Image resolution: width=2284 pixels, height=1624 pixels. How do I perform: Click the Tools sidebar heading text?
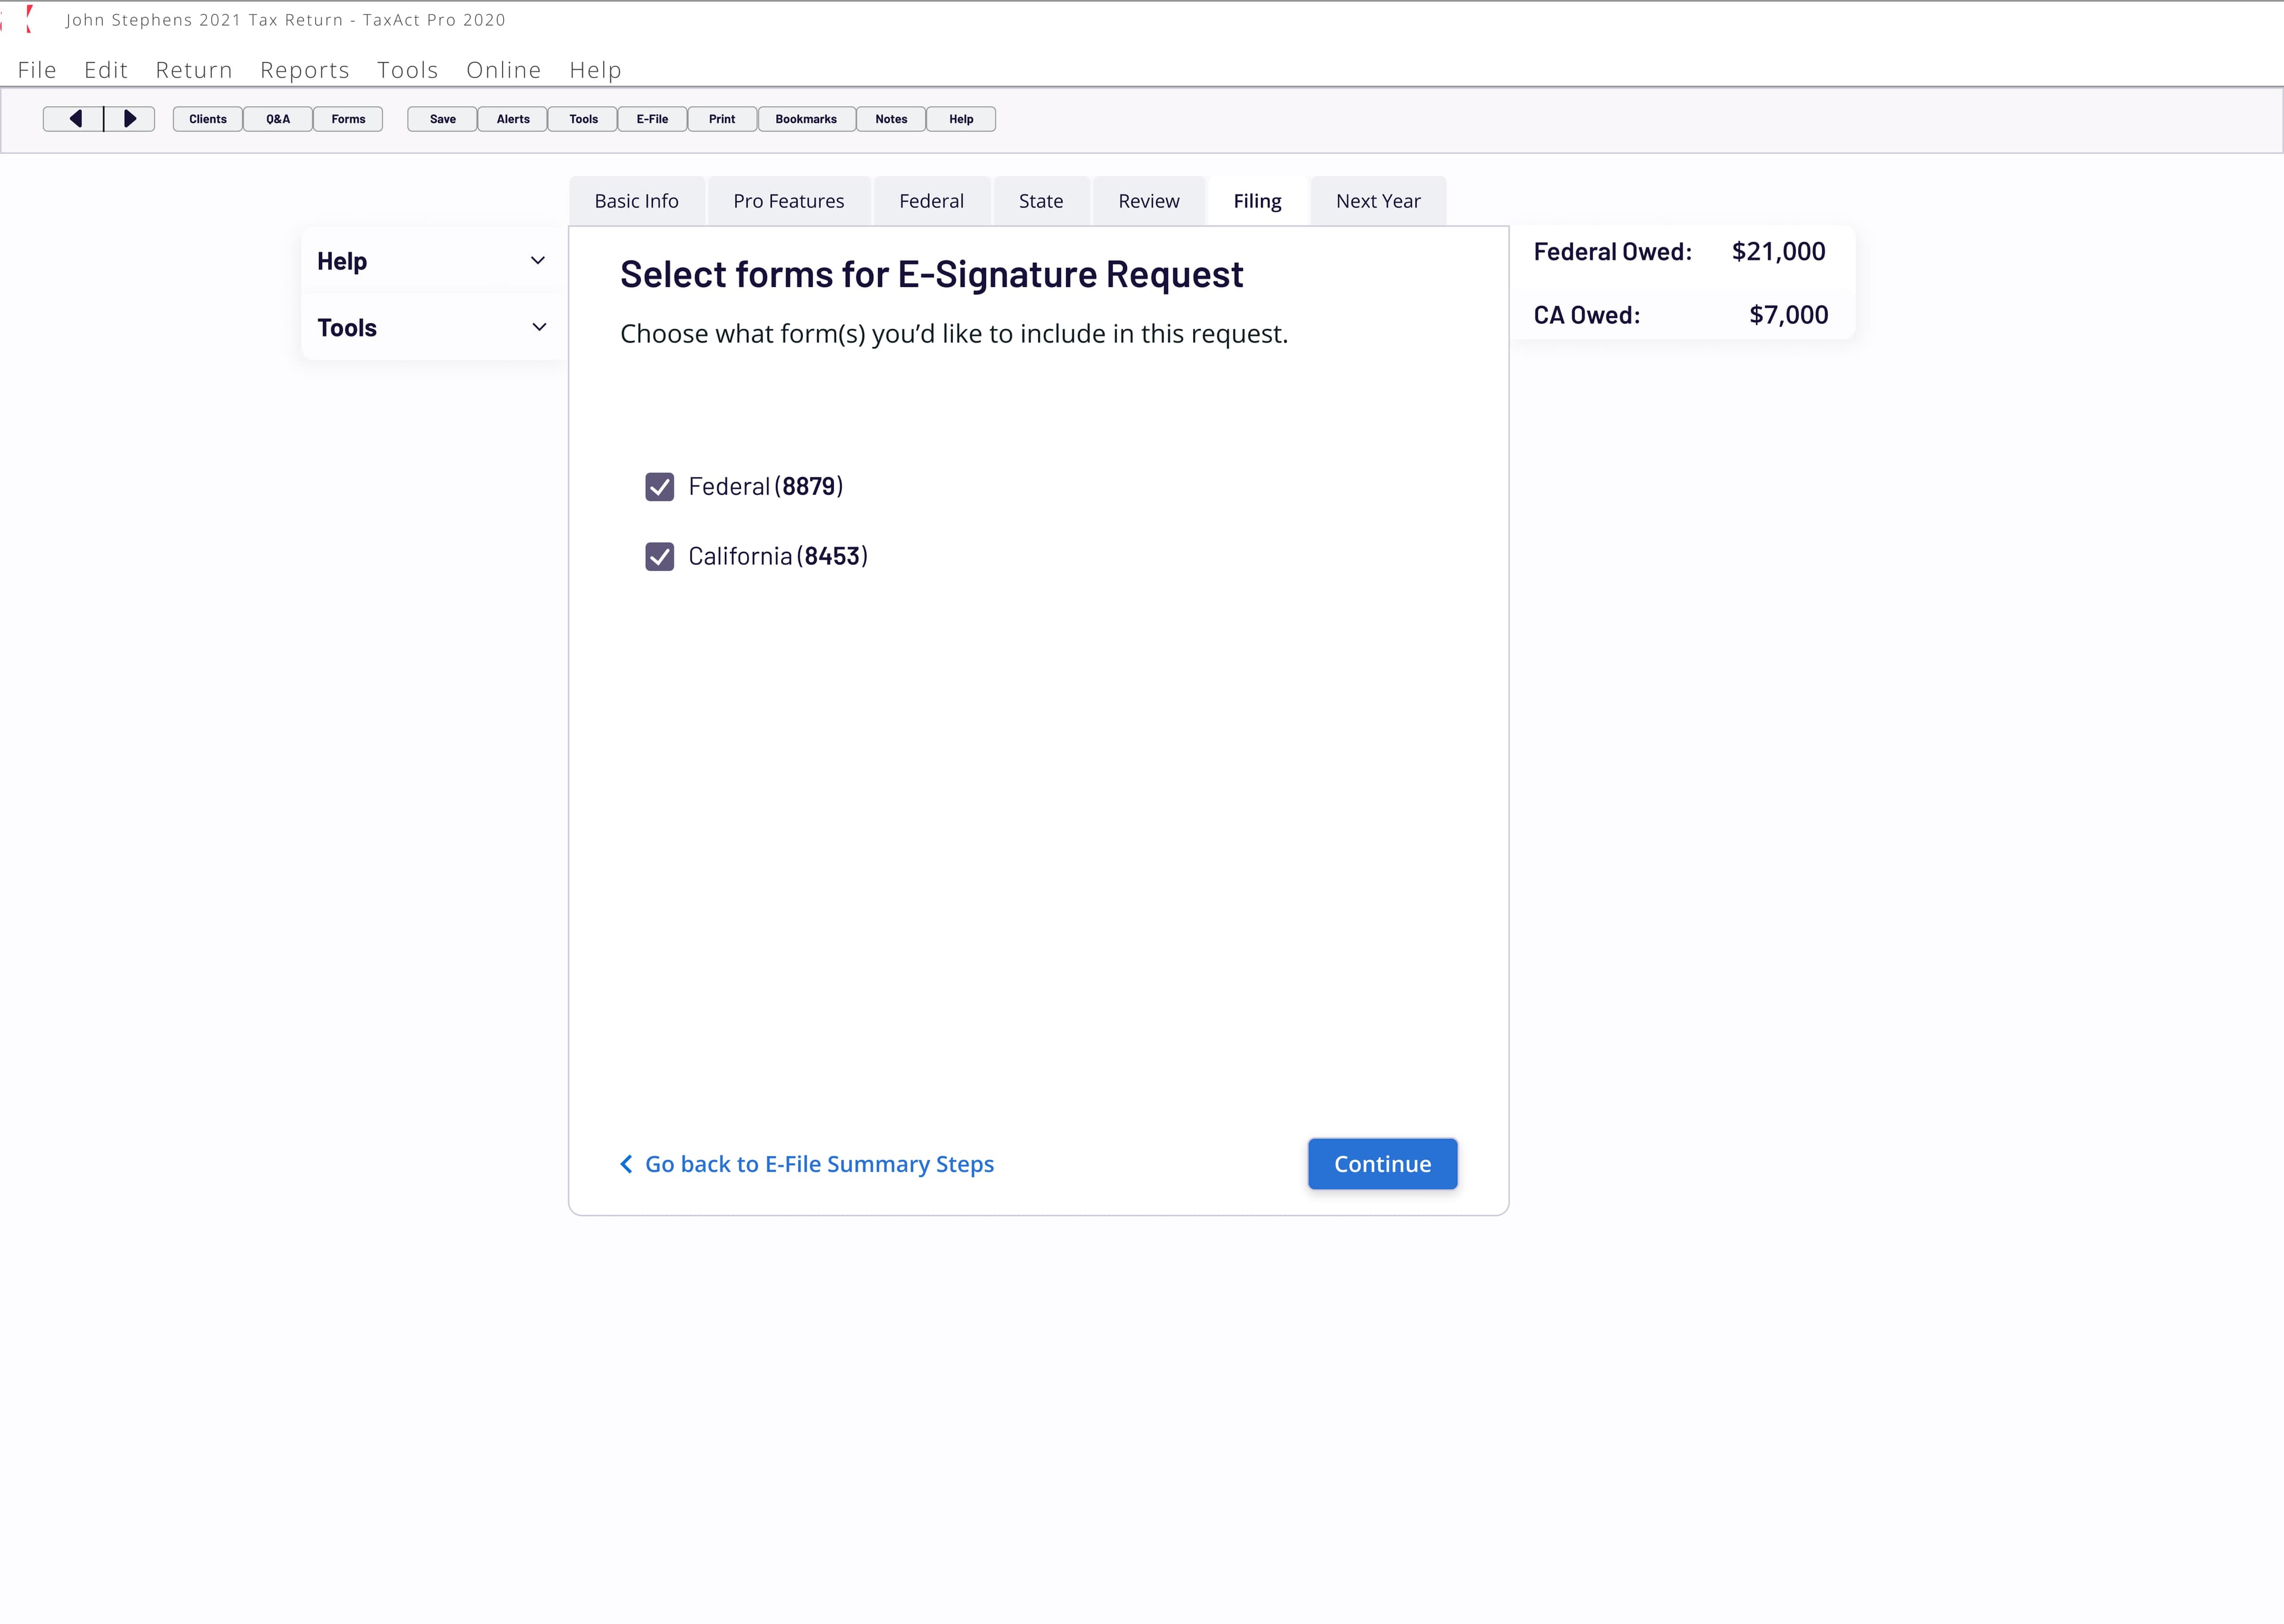coord(347,328)
